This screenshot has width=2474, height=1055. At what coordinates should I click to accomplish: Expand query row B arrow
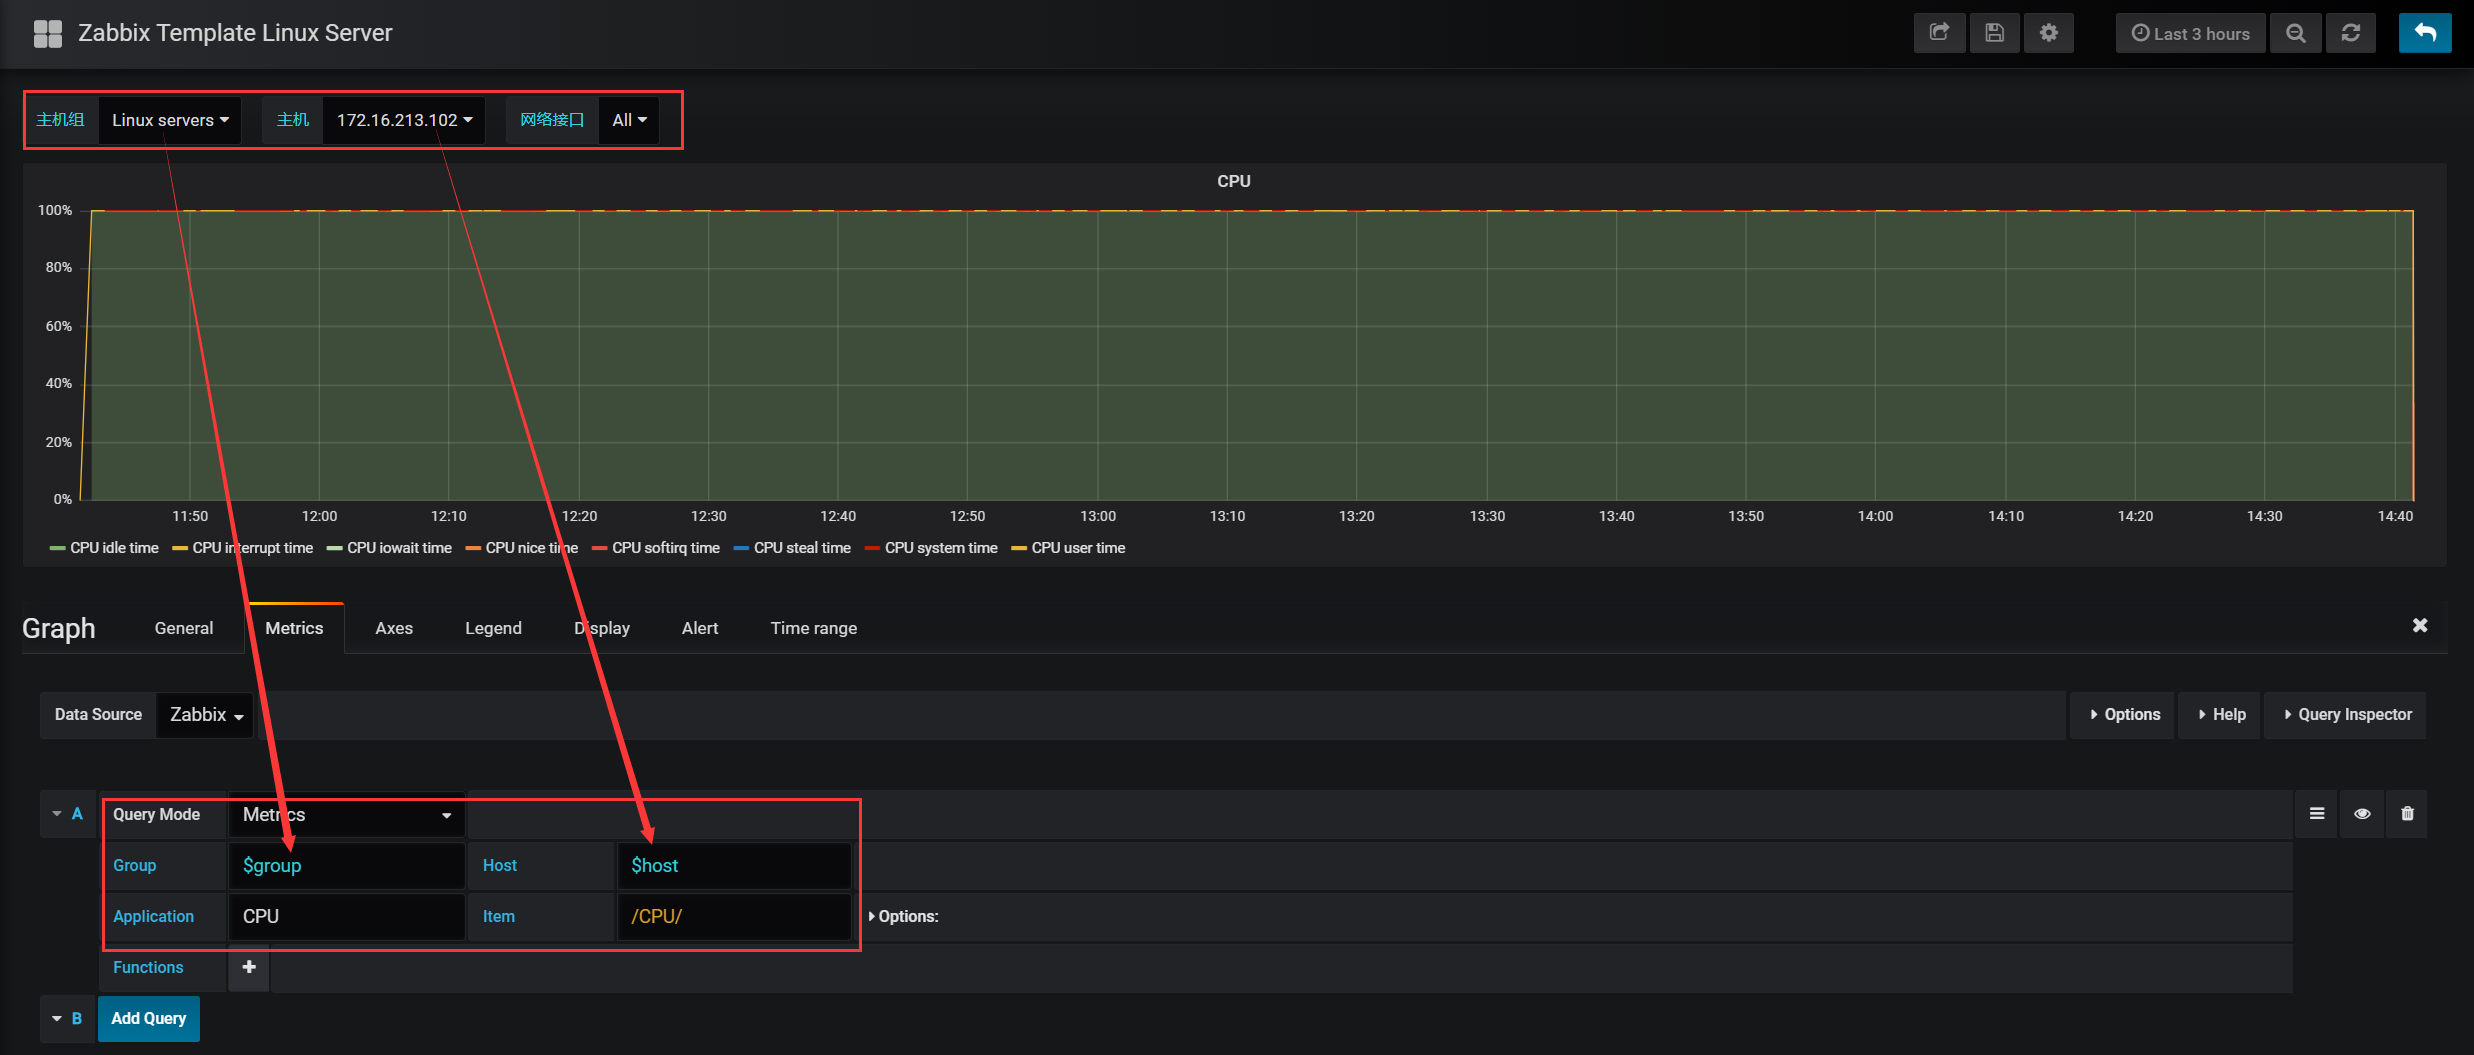click(x=57, y=1019)
